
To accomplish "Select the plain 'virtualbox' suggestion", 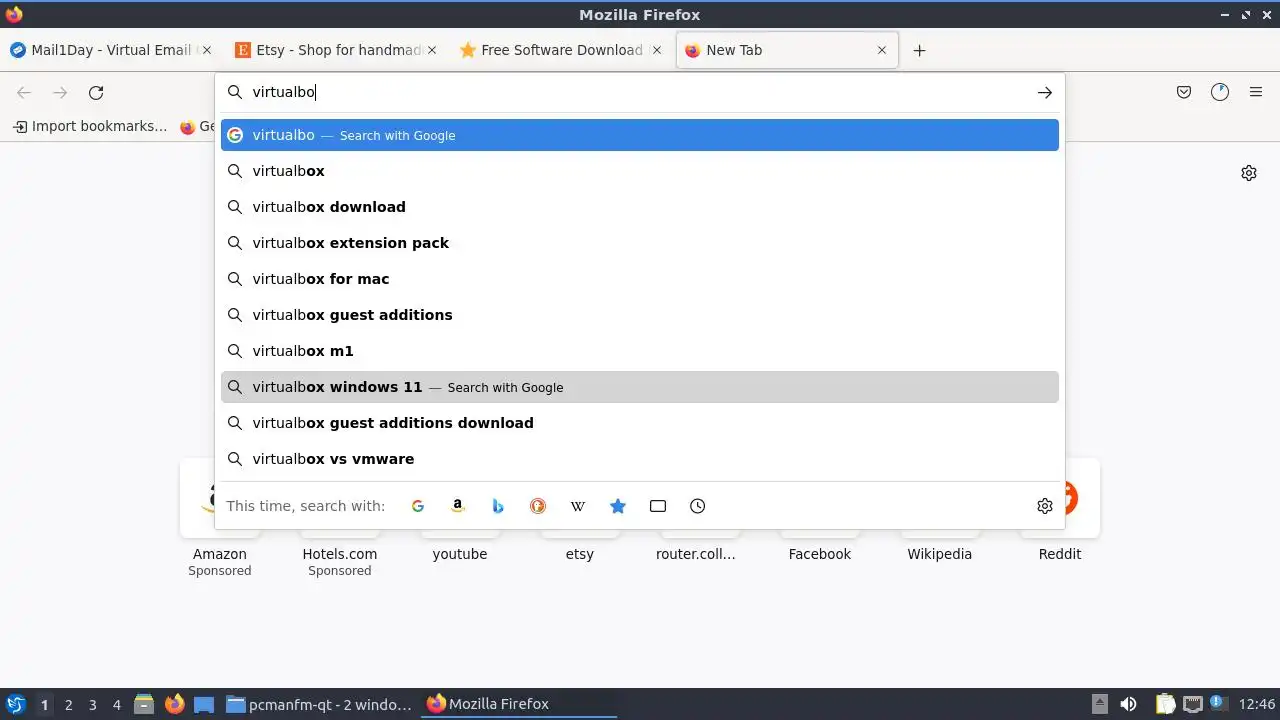I will [x=640, y=171].
